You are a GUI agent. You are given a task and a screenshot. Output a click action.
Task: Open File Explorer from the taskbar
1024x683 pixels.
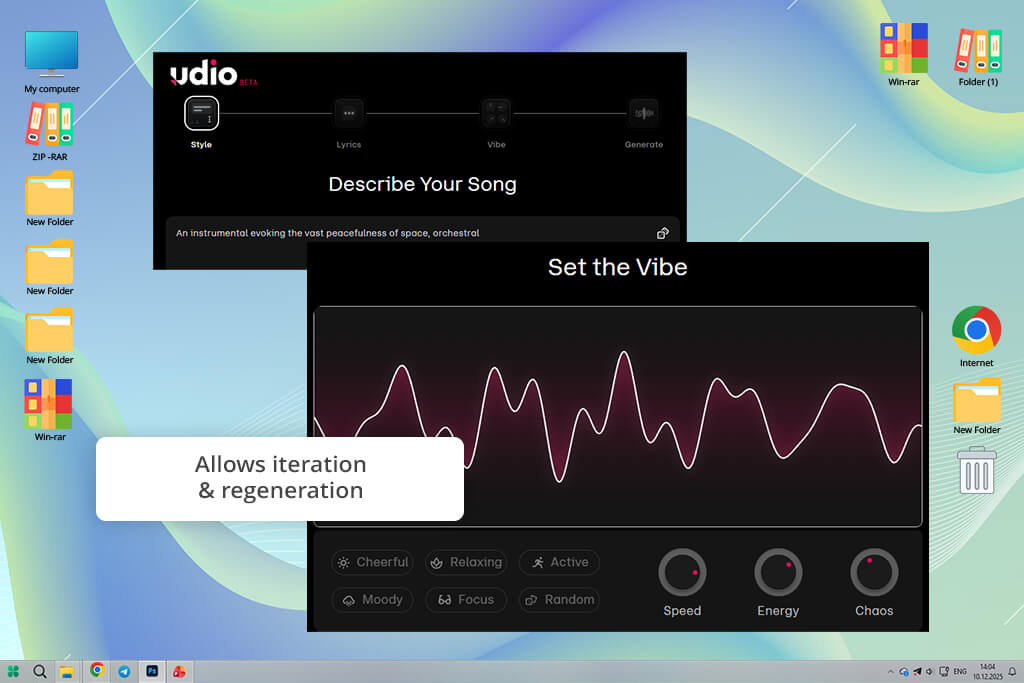[x=67, y=671]
